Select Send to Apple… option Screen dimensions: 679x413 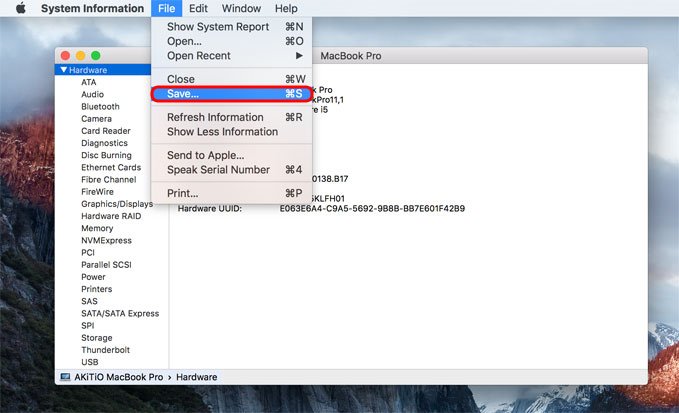(x=205, y=155)
